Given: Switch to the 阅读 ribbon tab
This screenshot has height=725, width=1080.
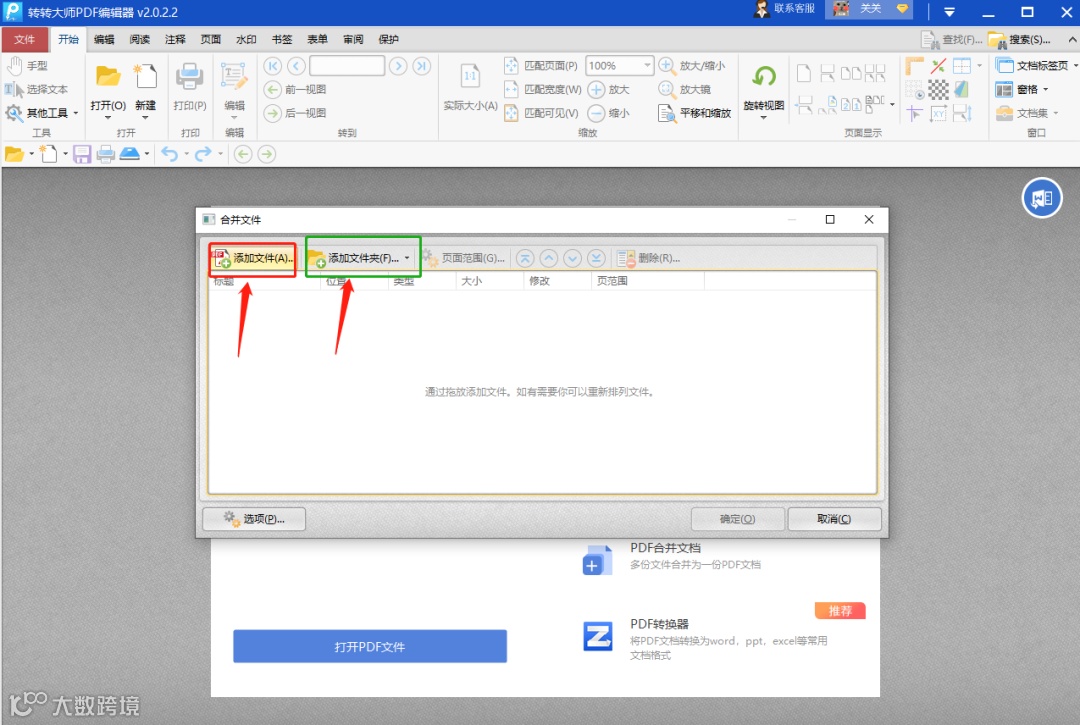Looking at the screenshot, I should point(140,39).
